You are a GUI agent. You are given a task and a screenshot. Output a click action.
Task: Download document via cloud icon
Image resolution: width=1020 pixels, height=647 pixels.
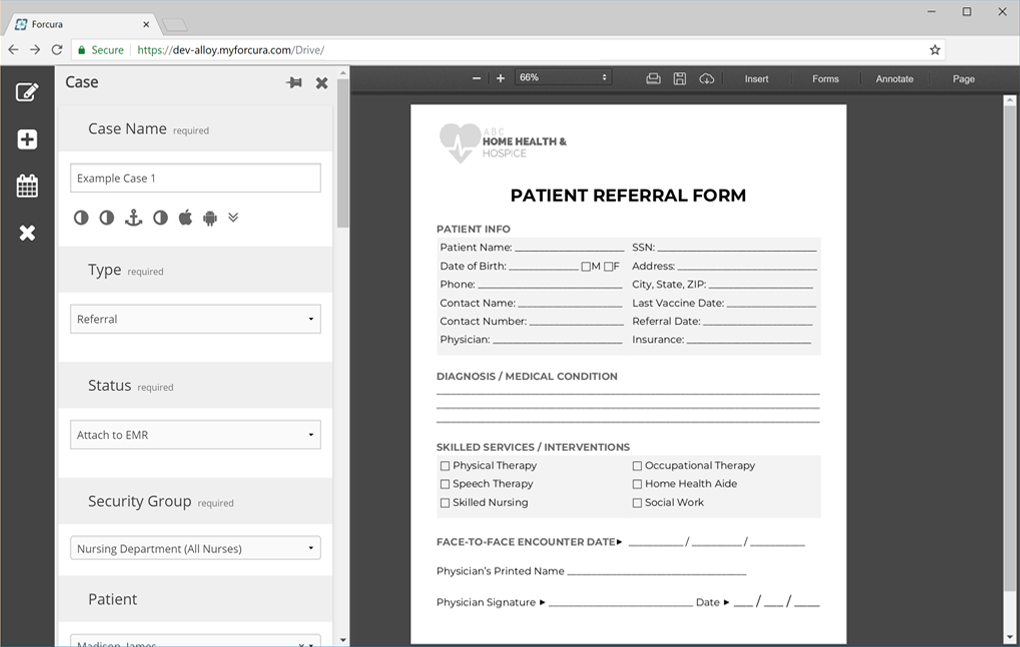(706, 79)
